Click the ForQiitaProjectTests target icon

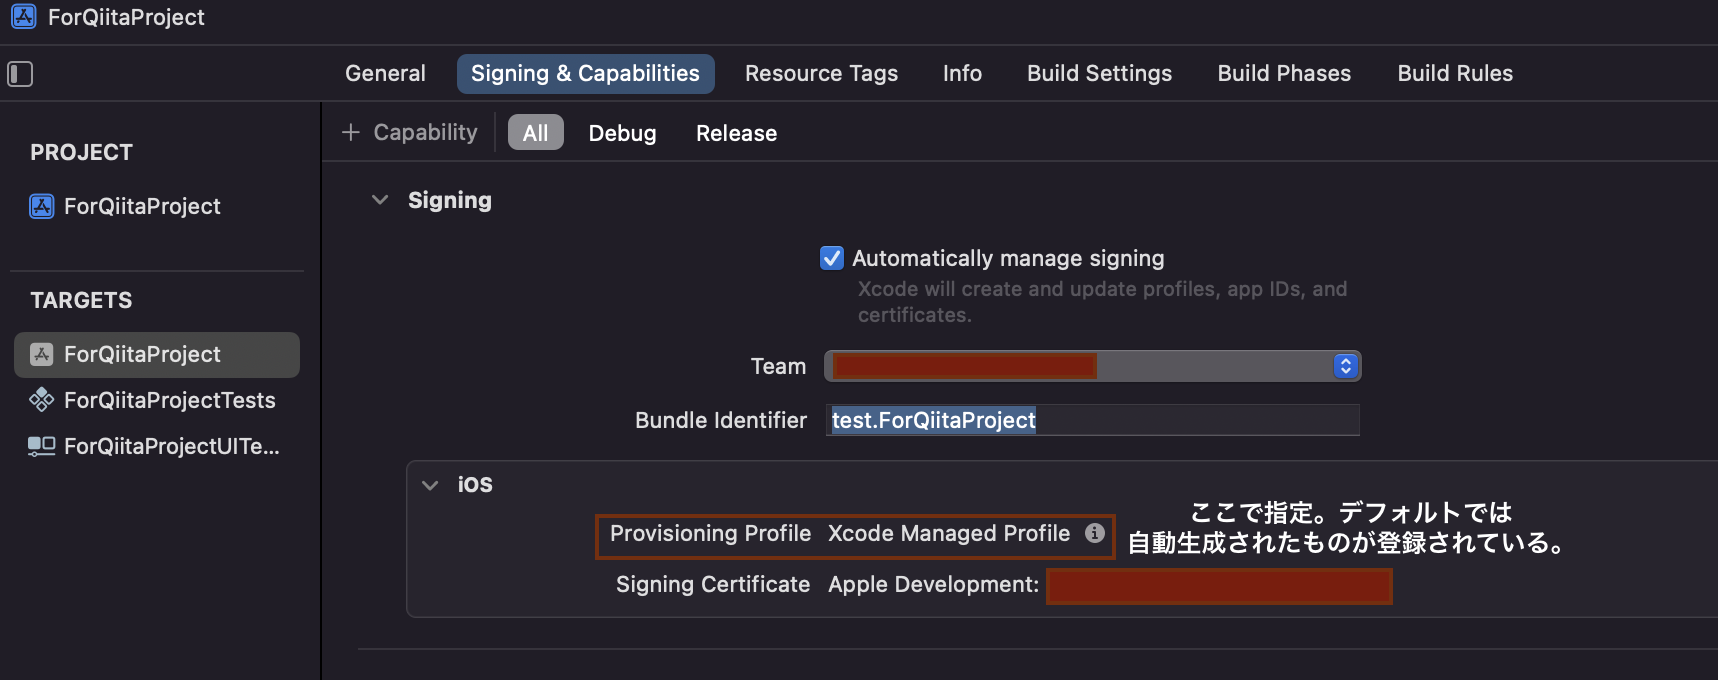click(42, 400)
